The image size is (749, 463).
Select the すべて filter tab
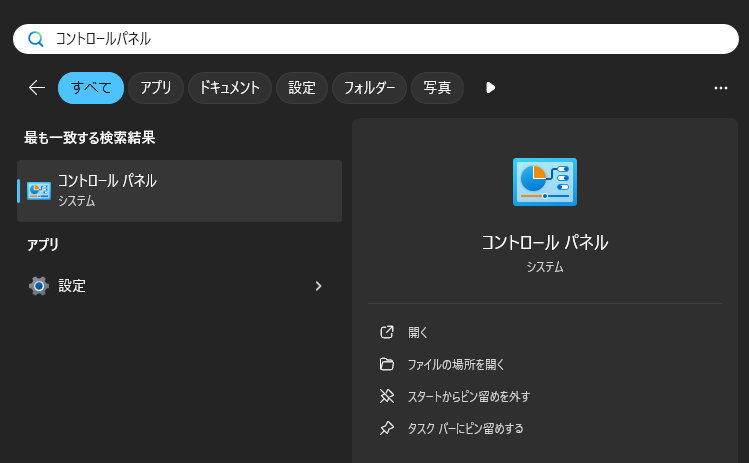(91, 88)
